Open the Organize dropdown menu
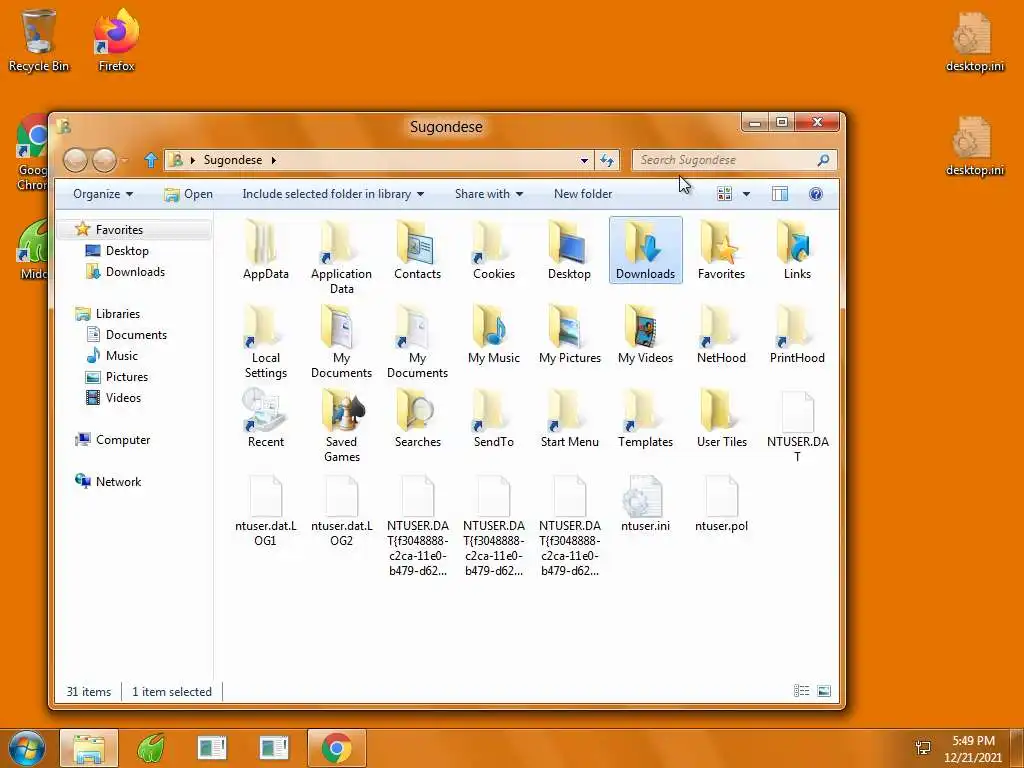The height and width of the screenshot is (768, 1024). click(103, 194)
